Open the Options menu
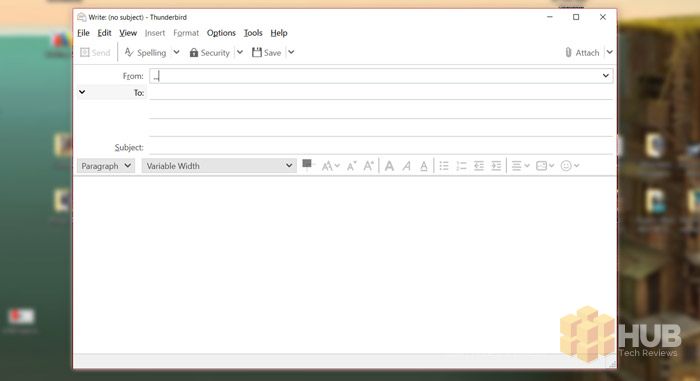This screenshot has width=700, height=381. click(x=221, y=33)
